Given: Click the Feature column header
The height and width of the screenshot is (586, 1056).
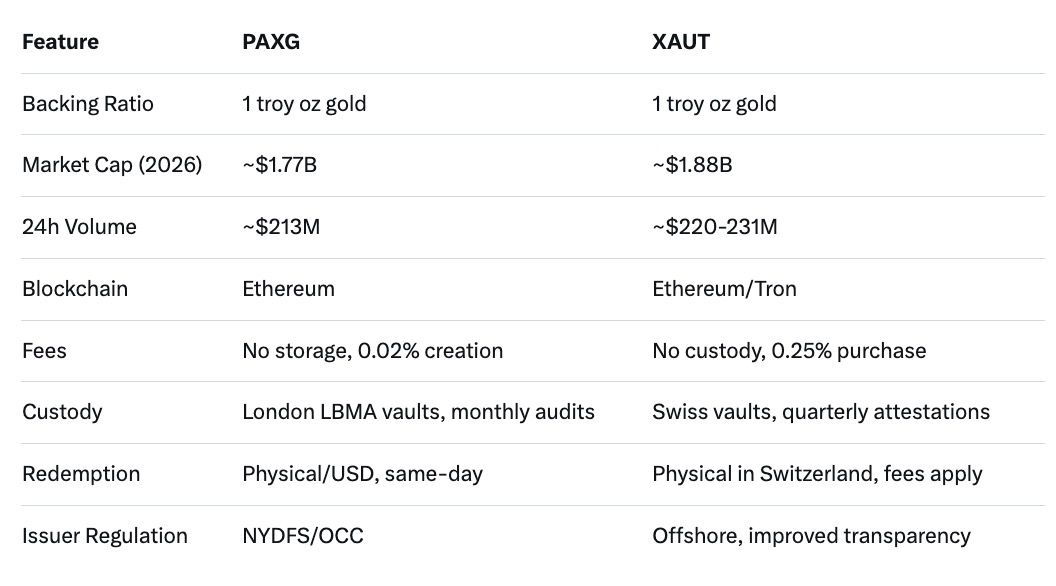Looking at the screenshot, I should [60, 42].
